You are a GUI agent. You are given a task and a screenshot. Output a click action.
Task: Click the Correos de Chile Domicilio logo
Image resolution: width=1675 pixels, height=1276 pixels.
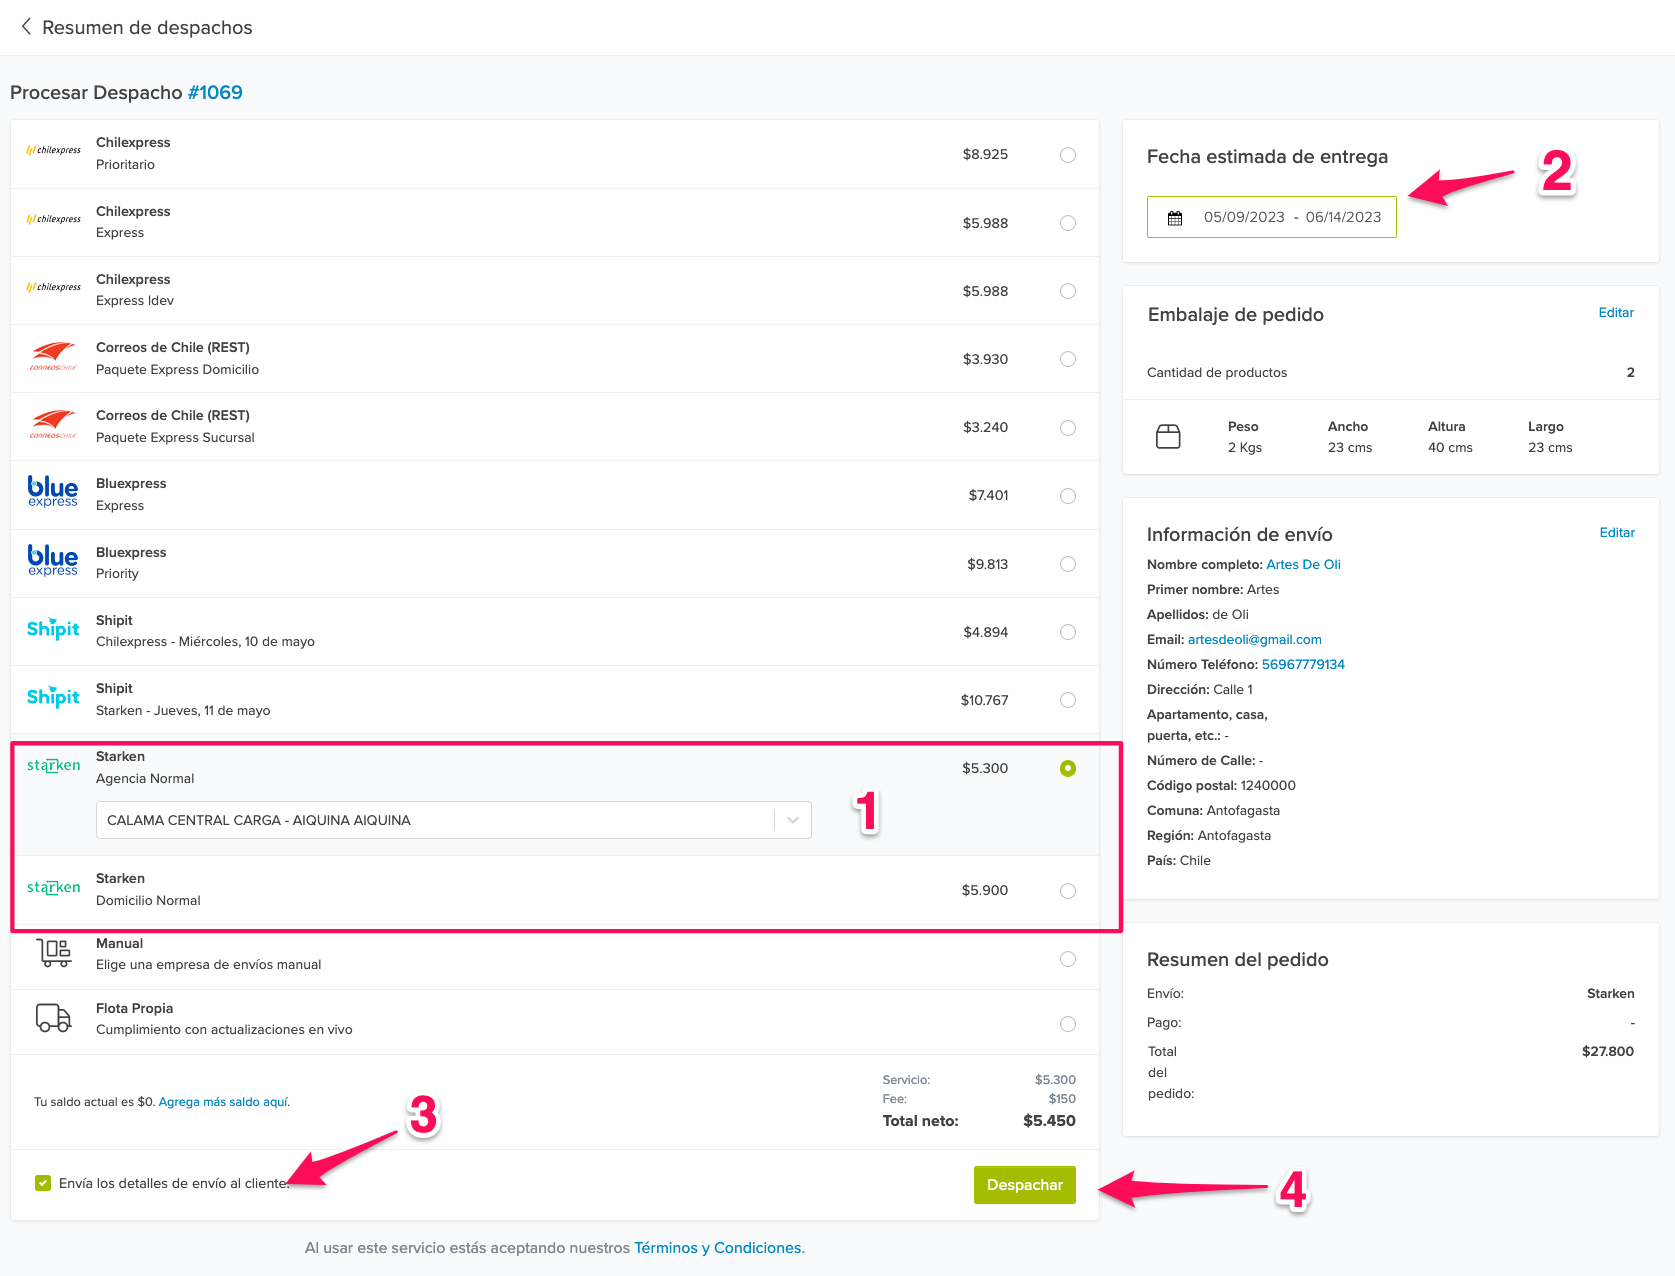point(53,357)
